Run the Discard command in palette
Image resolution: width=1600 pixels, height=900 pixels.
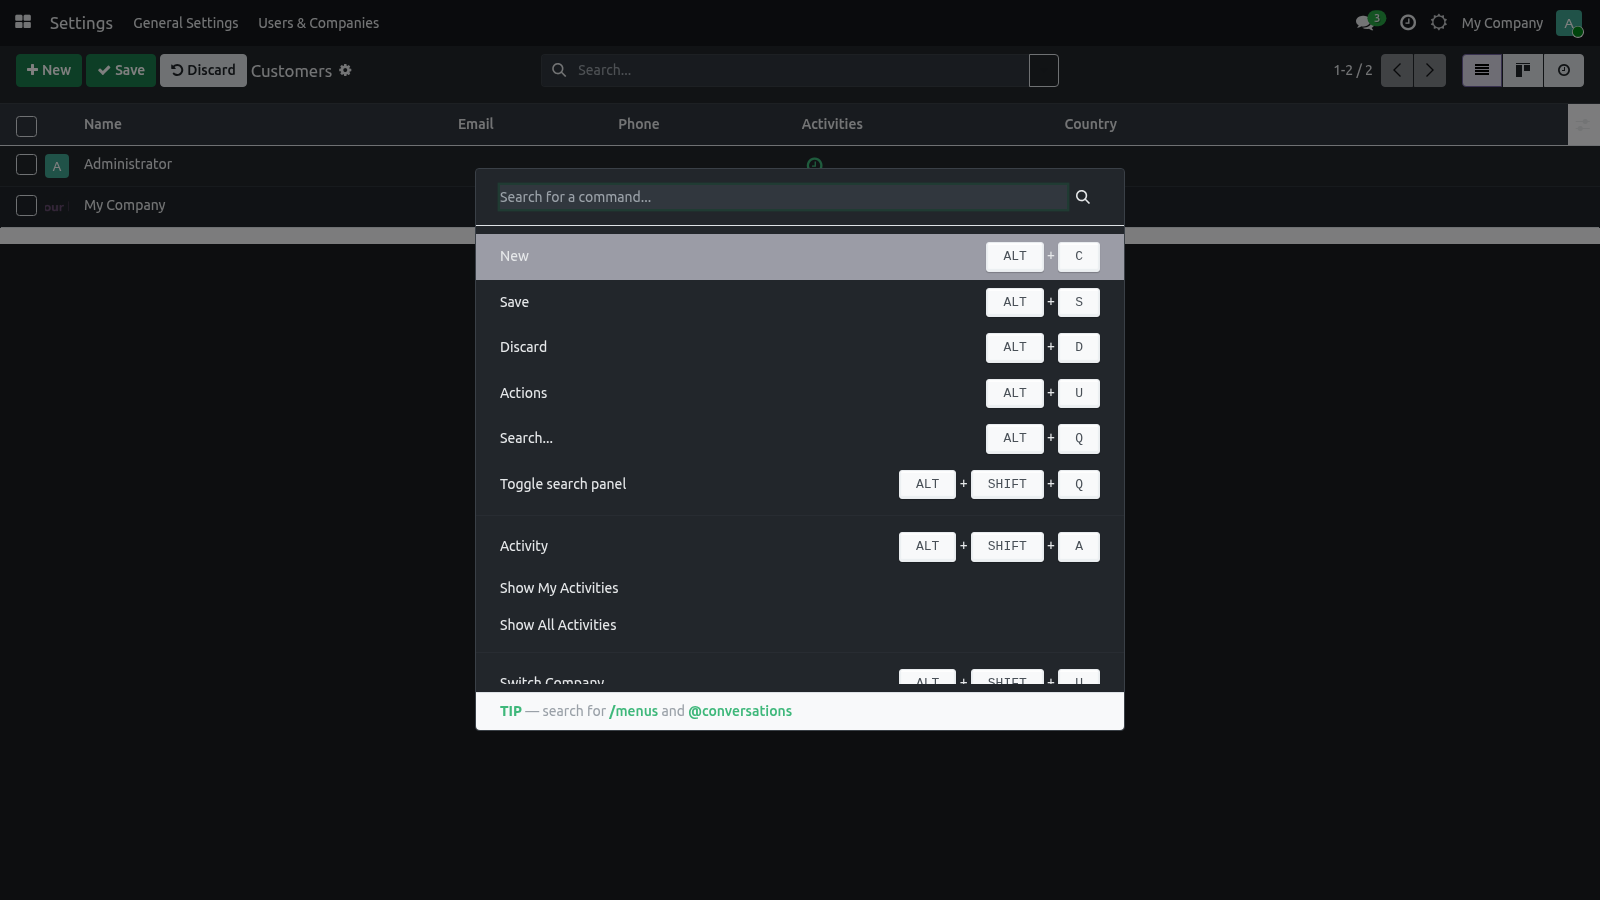(800, 347)
